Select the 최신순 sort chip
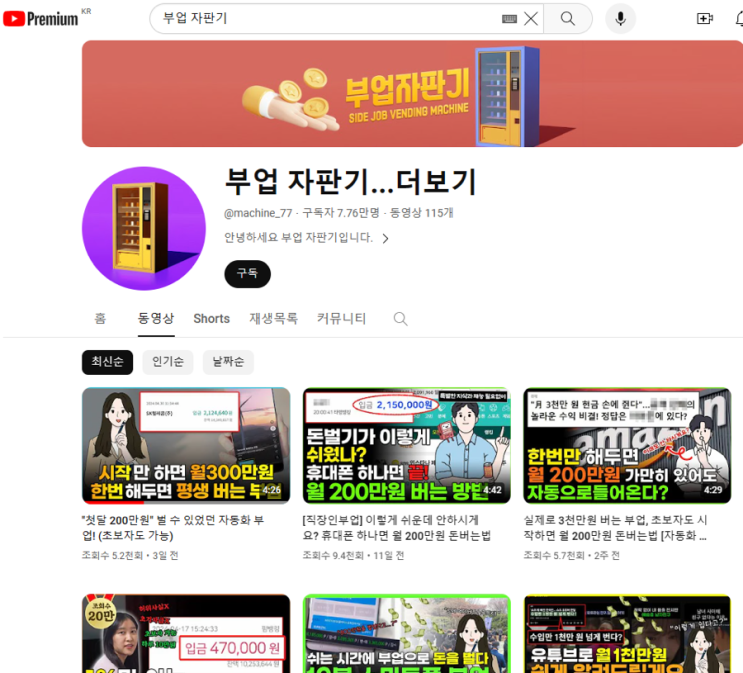The height and width of the screenshot is (673, 743). [x=108, y=362]
